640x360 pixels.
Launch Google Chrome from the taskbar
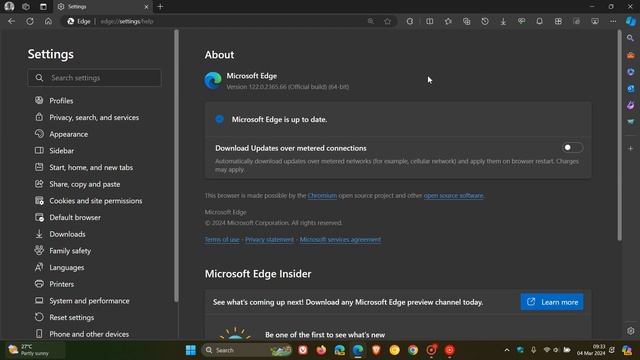coord(413,350)
